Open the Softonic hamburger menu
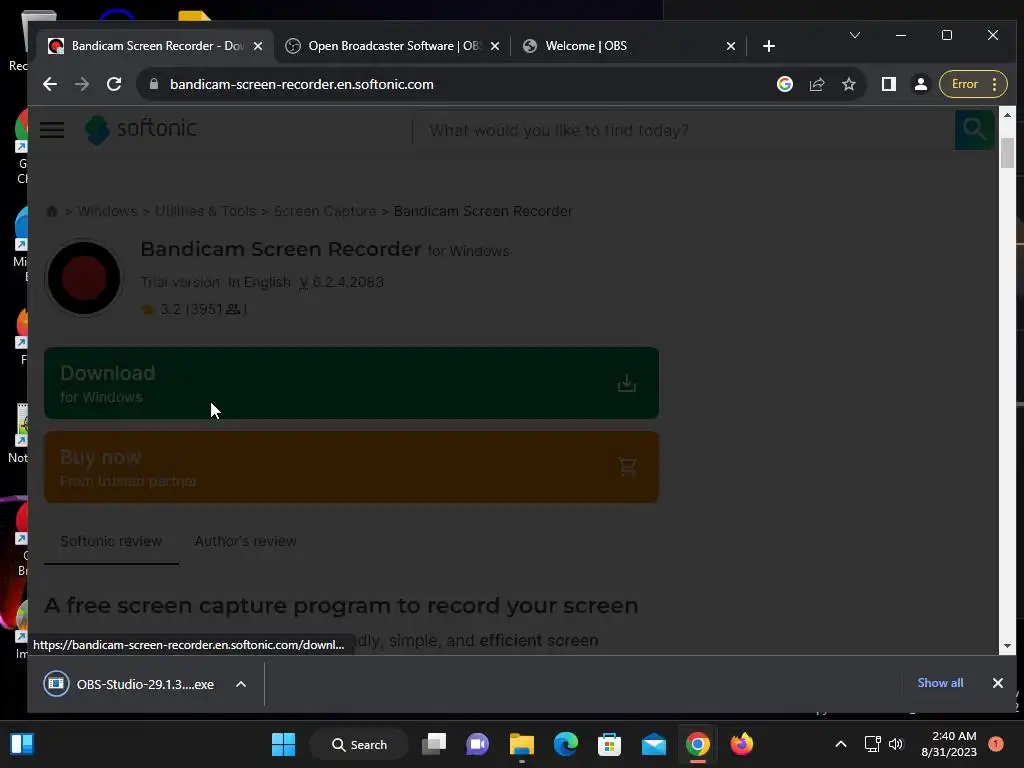This screenshot has height=768, width=1024. [x=52, y=130]
